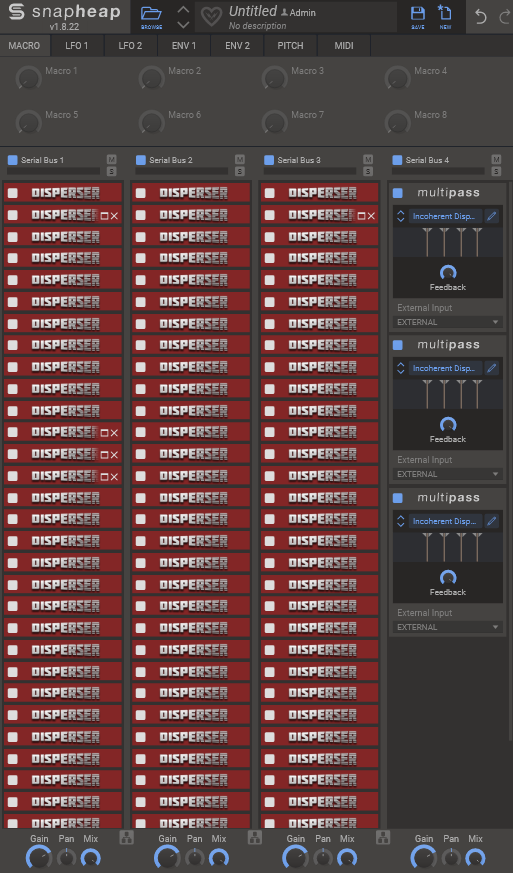Remove Serial Bus 3 Disperser using X icon
Image resolution: width=513 pixels, height=873 pixels.
(x=371, y=215)
